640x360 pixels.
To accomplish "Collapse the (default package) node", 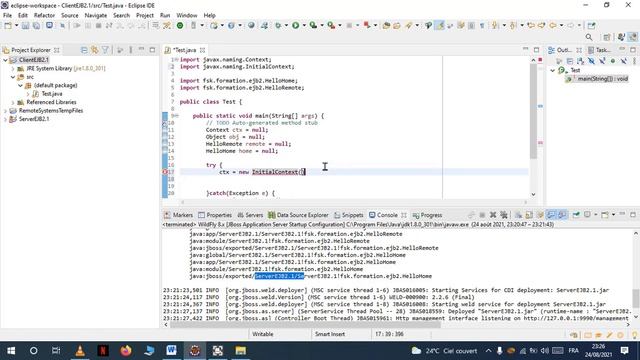I will 20,85.
